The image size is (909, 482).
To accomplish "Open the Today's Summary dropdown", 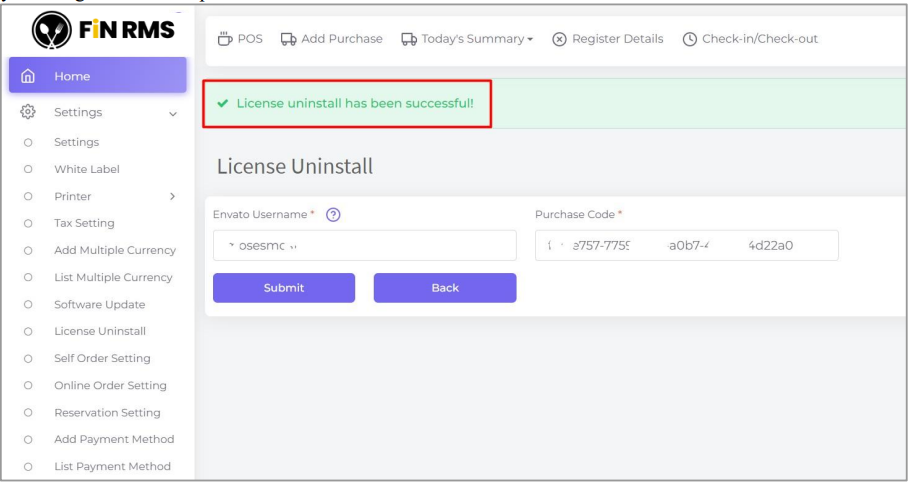I will pyautogui.click(x=468, y=39).
